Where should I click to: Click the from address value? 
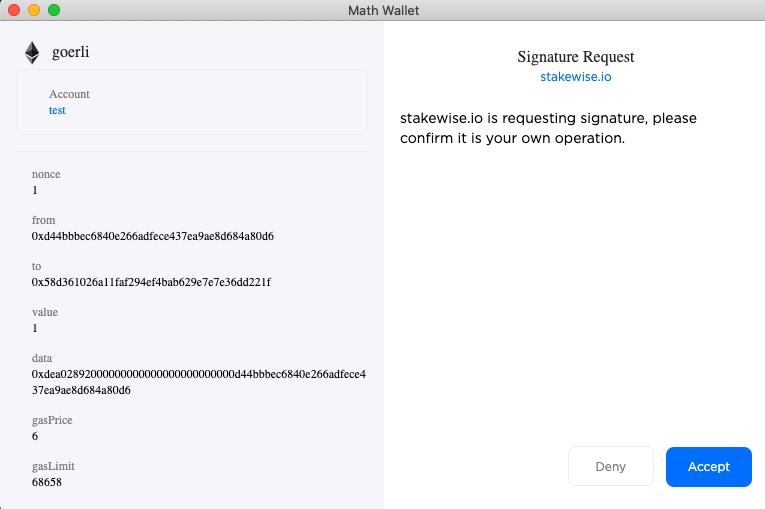[x=153, y=236]
